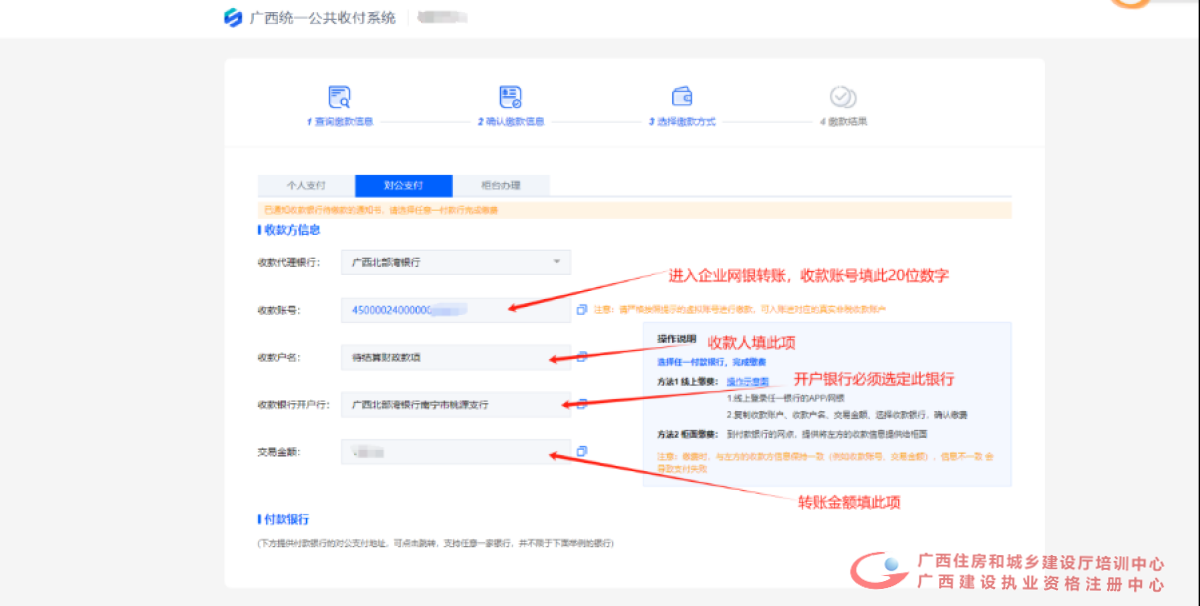Open the 广西北部湾银行 bank selection box
This screenshot has height=606, width=1200.
455,262
